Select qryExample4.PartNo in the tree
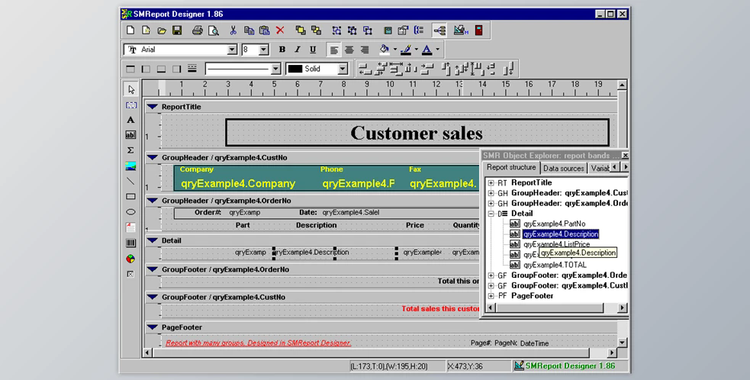 pos(554,224)
